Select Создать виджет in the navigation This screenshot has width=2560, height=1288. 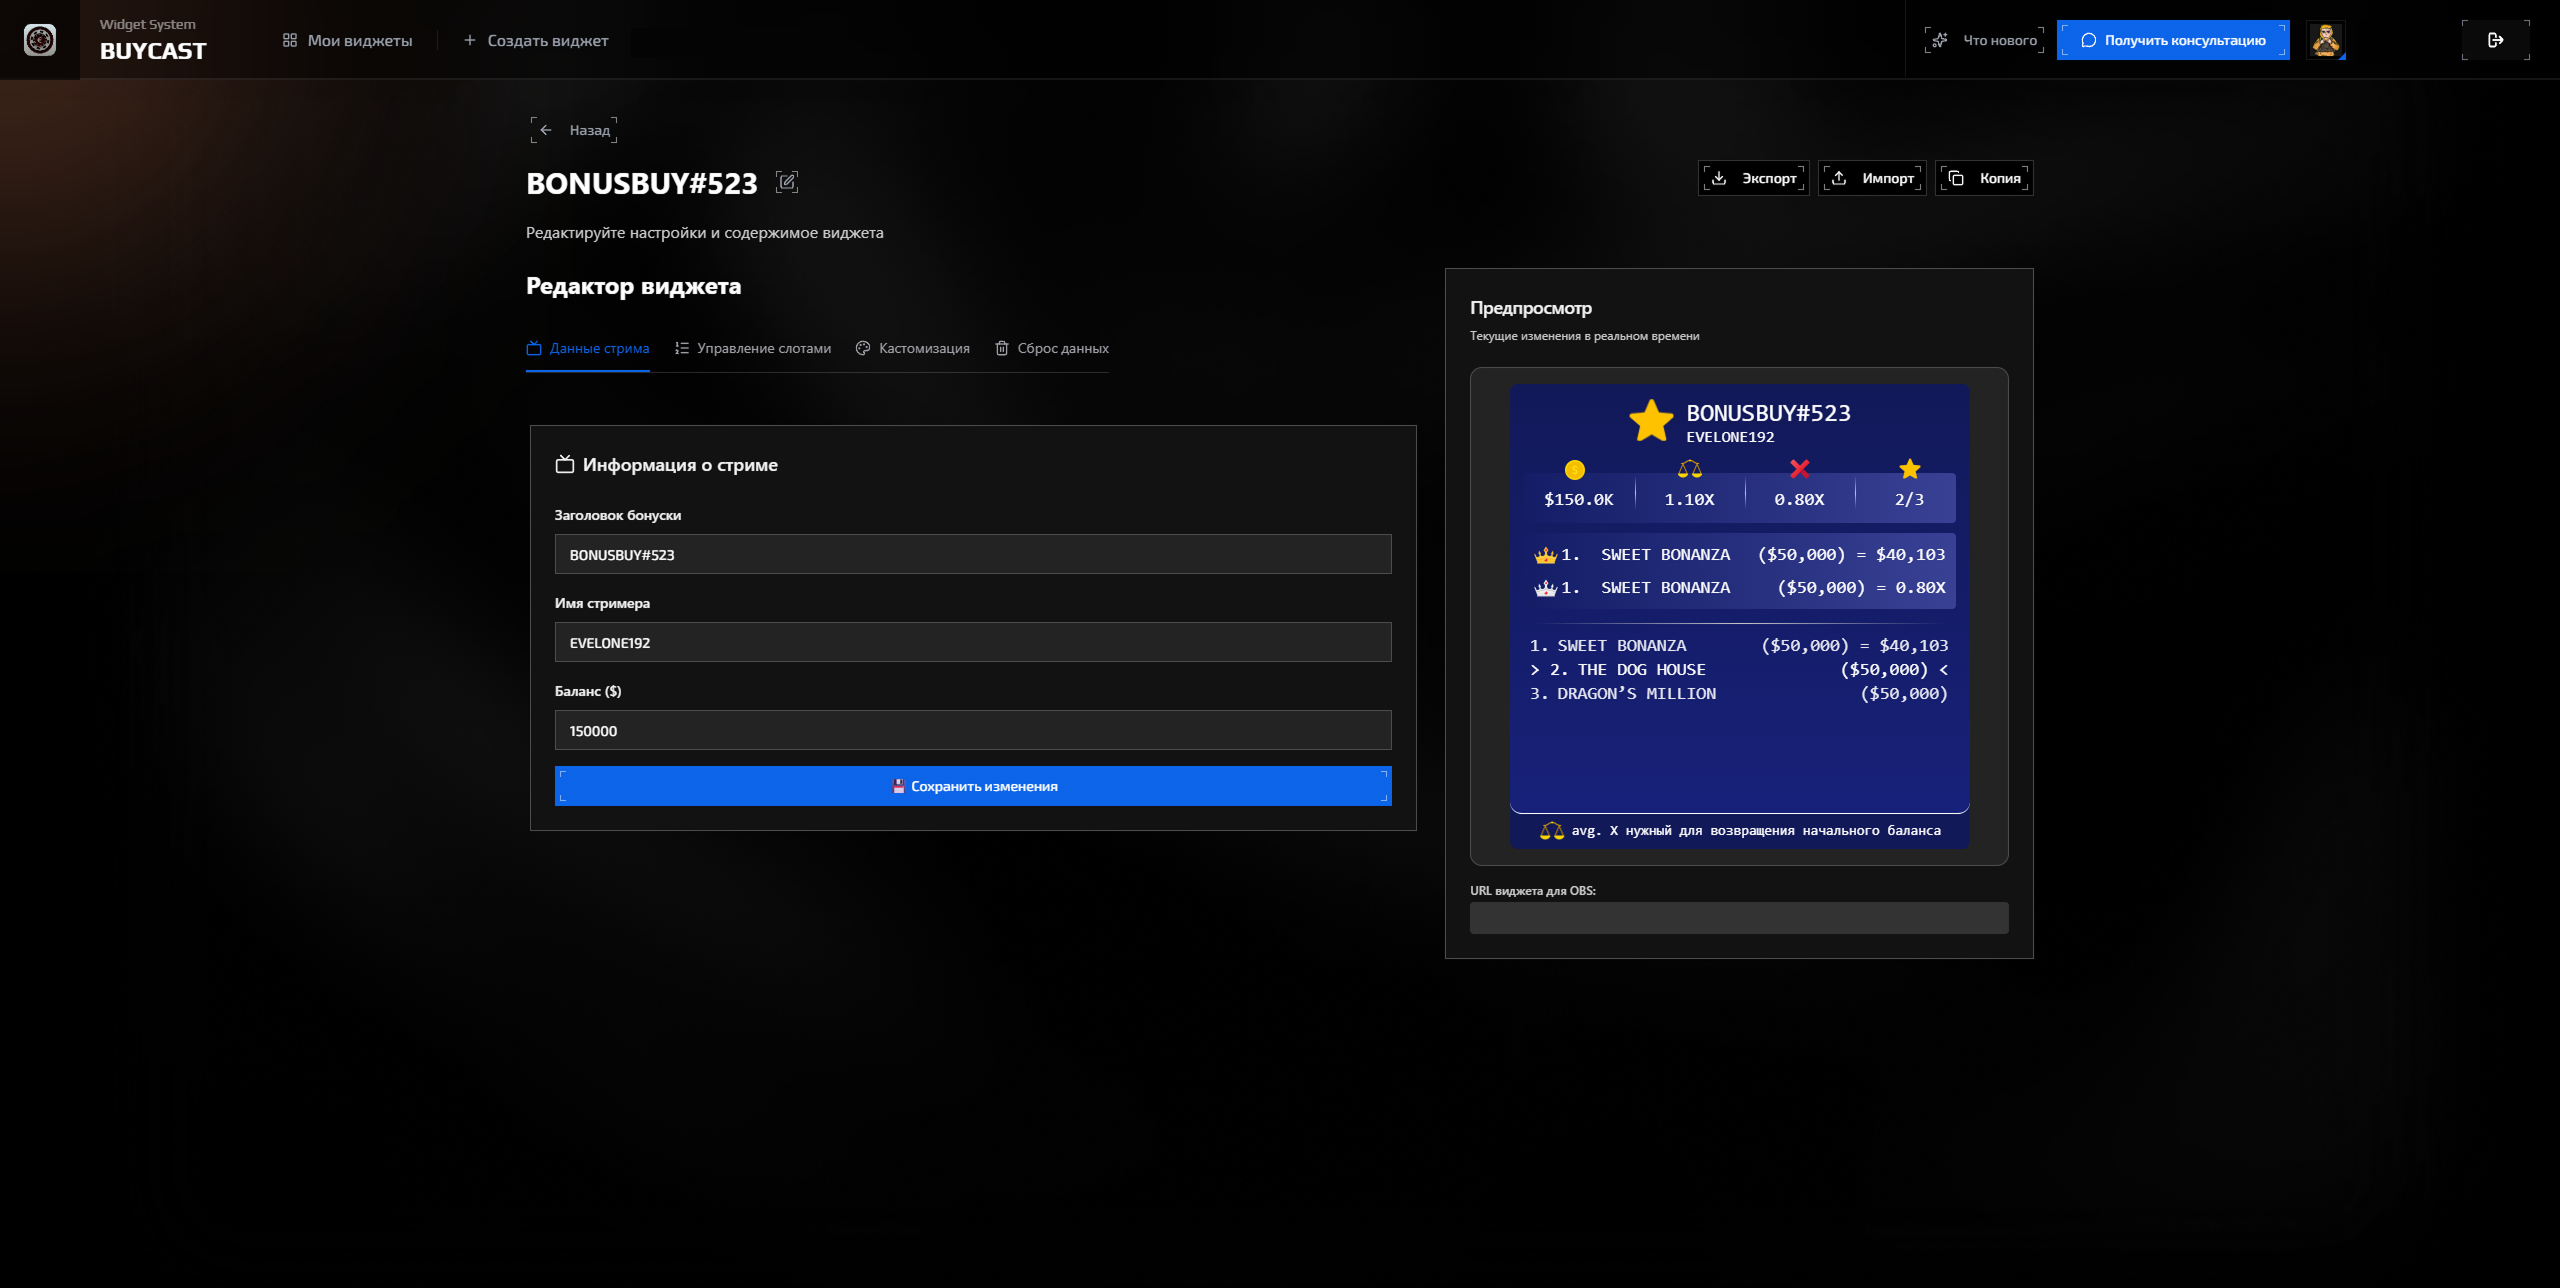pos(536,40)
